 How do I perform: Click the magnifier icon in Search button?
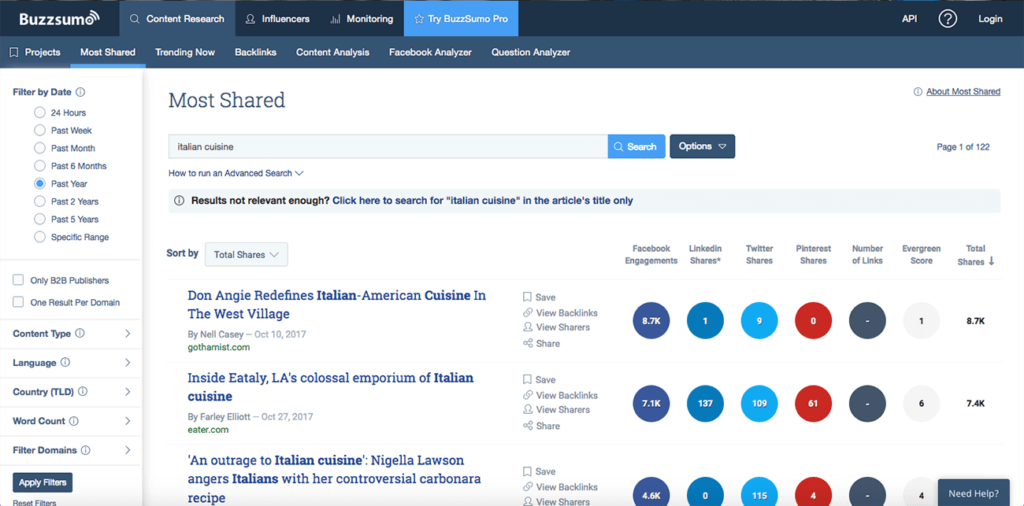point(618,147)
